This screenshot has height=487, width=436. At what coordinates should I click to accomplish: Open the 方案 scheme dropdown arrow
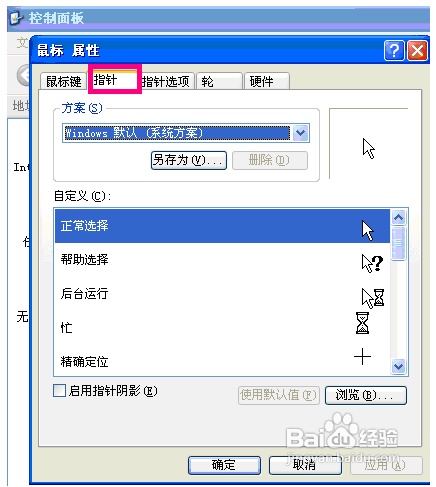pyautogui.click(x=301, y=133)
